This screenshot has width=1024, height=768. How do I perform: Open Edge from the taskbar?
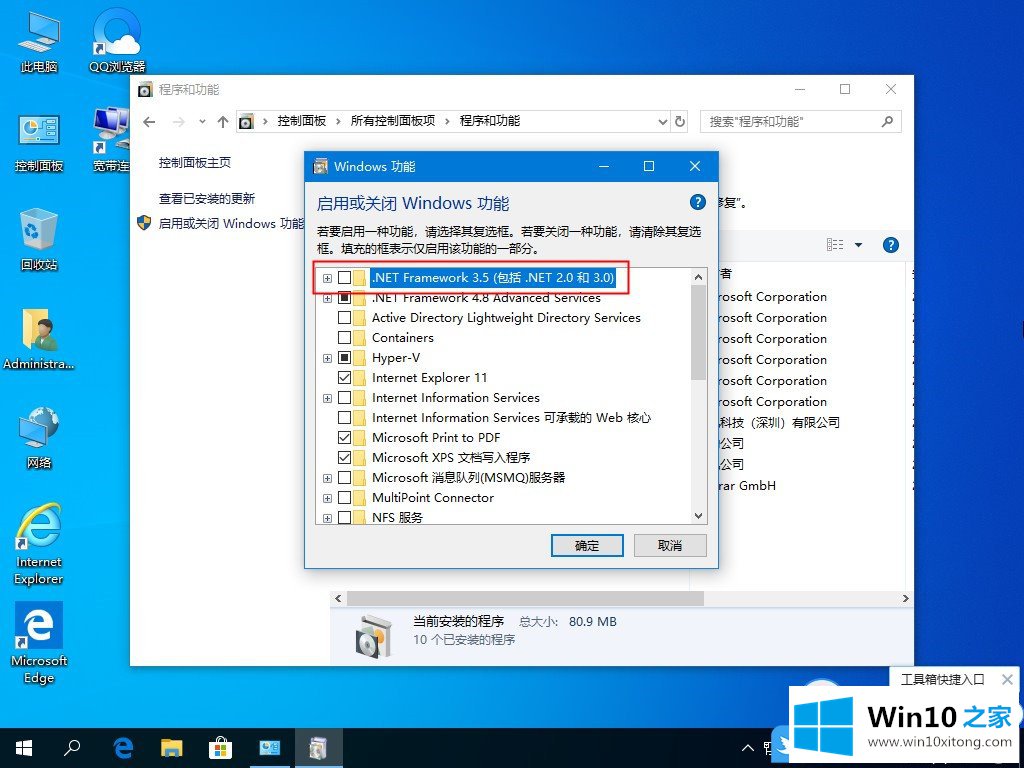coord(123,748)
